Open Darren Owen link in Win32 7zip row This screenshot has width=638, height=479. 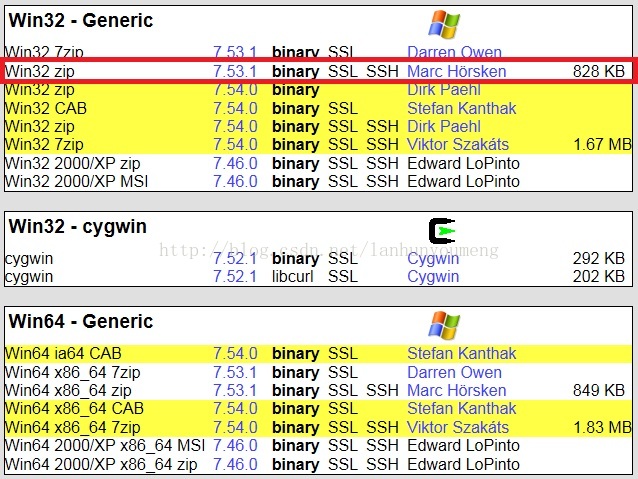[454, 52]
